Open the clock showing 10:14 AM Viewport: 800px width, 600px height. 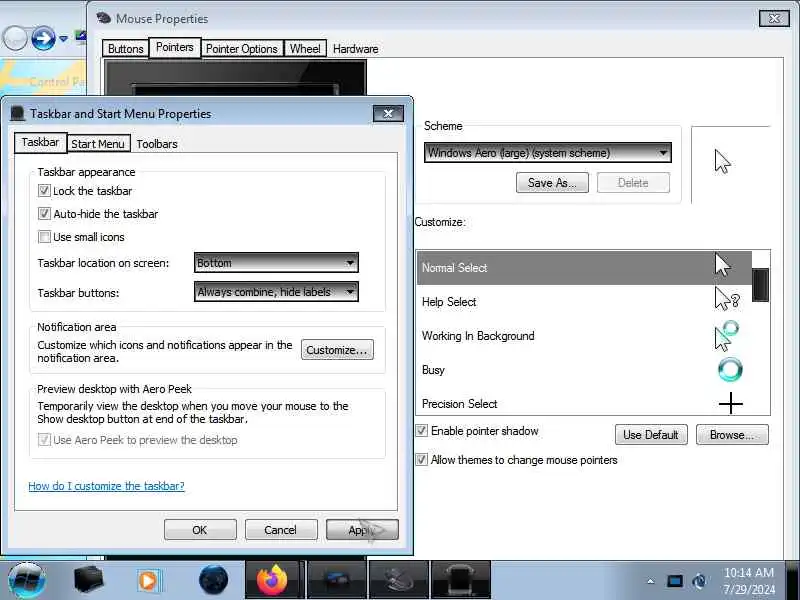[748, 581]
